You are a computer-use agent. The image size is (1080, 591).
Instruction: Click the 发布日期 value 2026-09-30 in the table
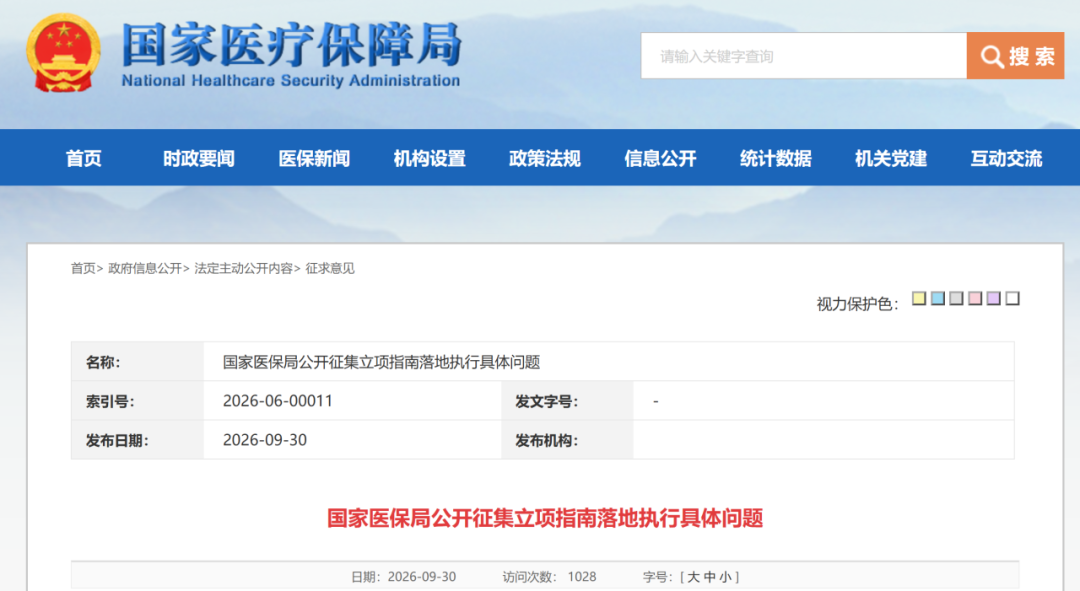[264, 440]
